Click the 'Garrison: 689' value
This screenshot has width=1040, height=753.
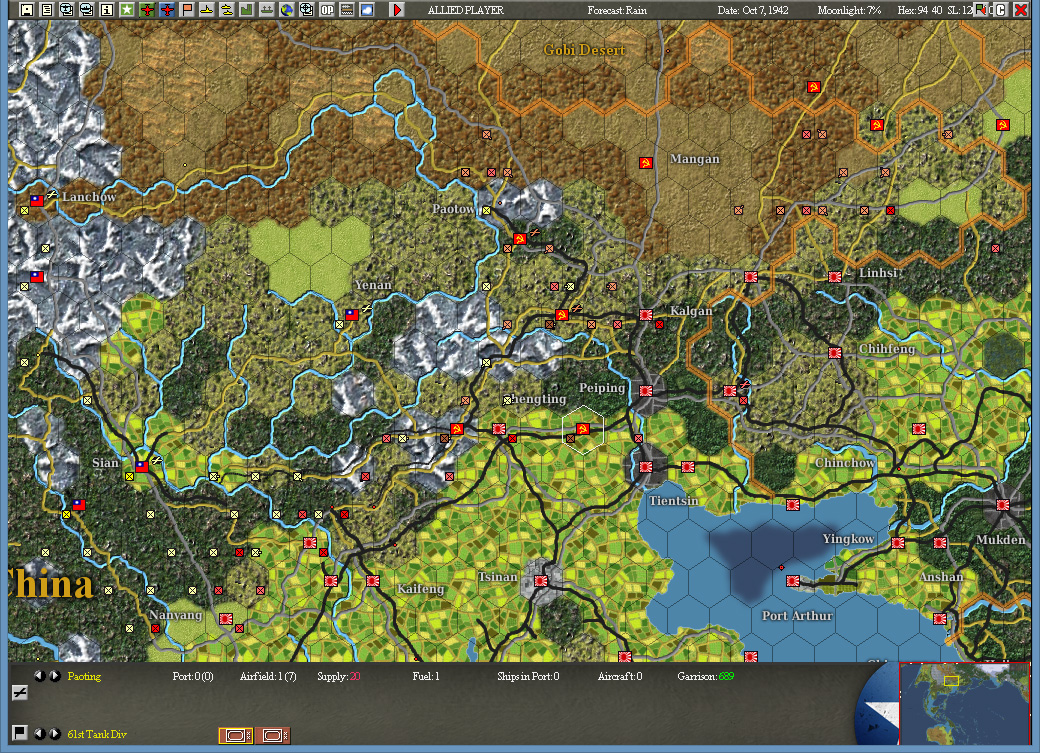pos(706,676)
